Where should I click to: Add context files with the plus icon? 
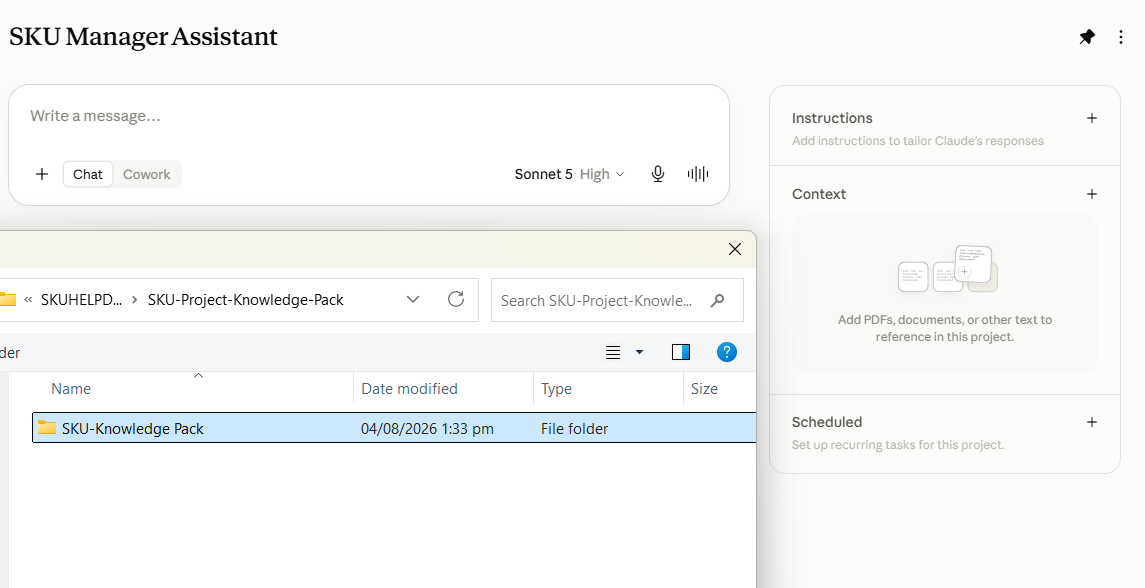point(1092,194)
